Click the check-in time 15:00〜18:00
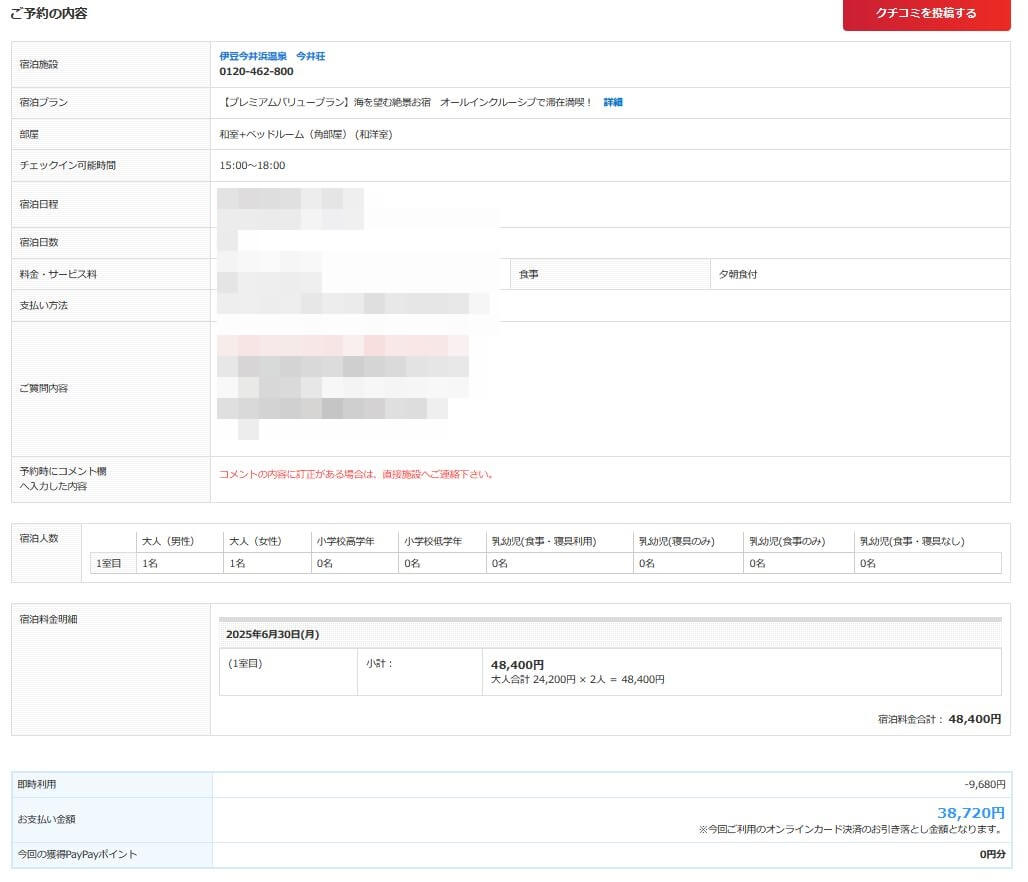The width and height of the screenshot is (1028, 882). pyautogui.click(x=252, y=165)
